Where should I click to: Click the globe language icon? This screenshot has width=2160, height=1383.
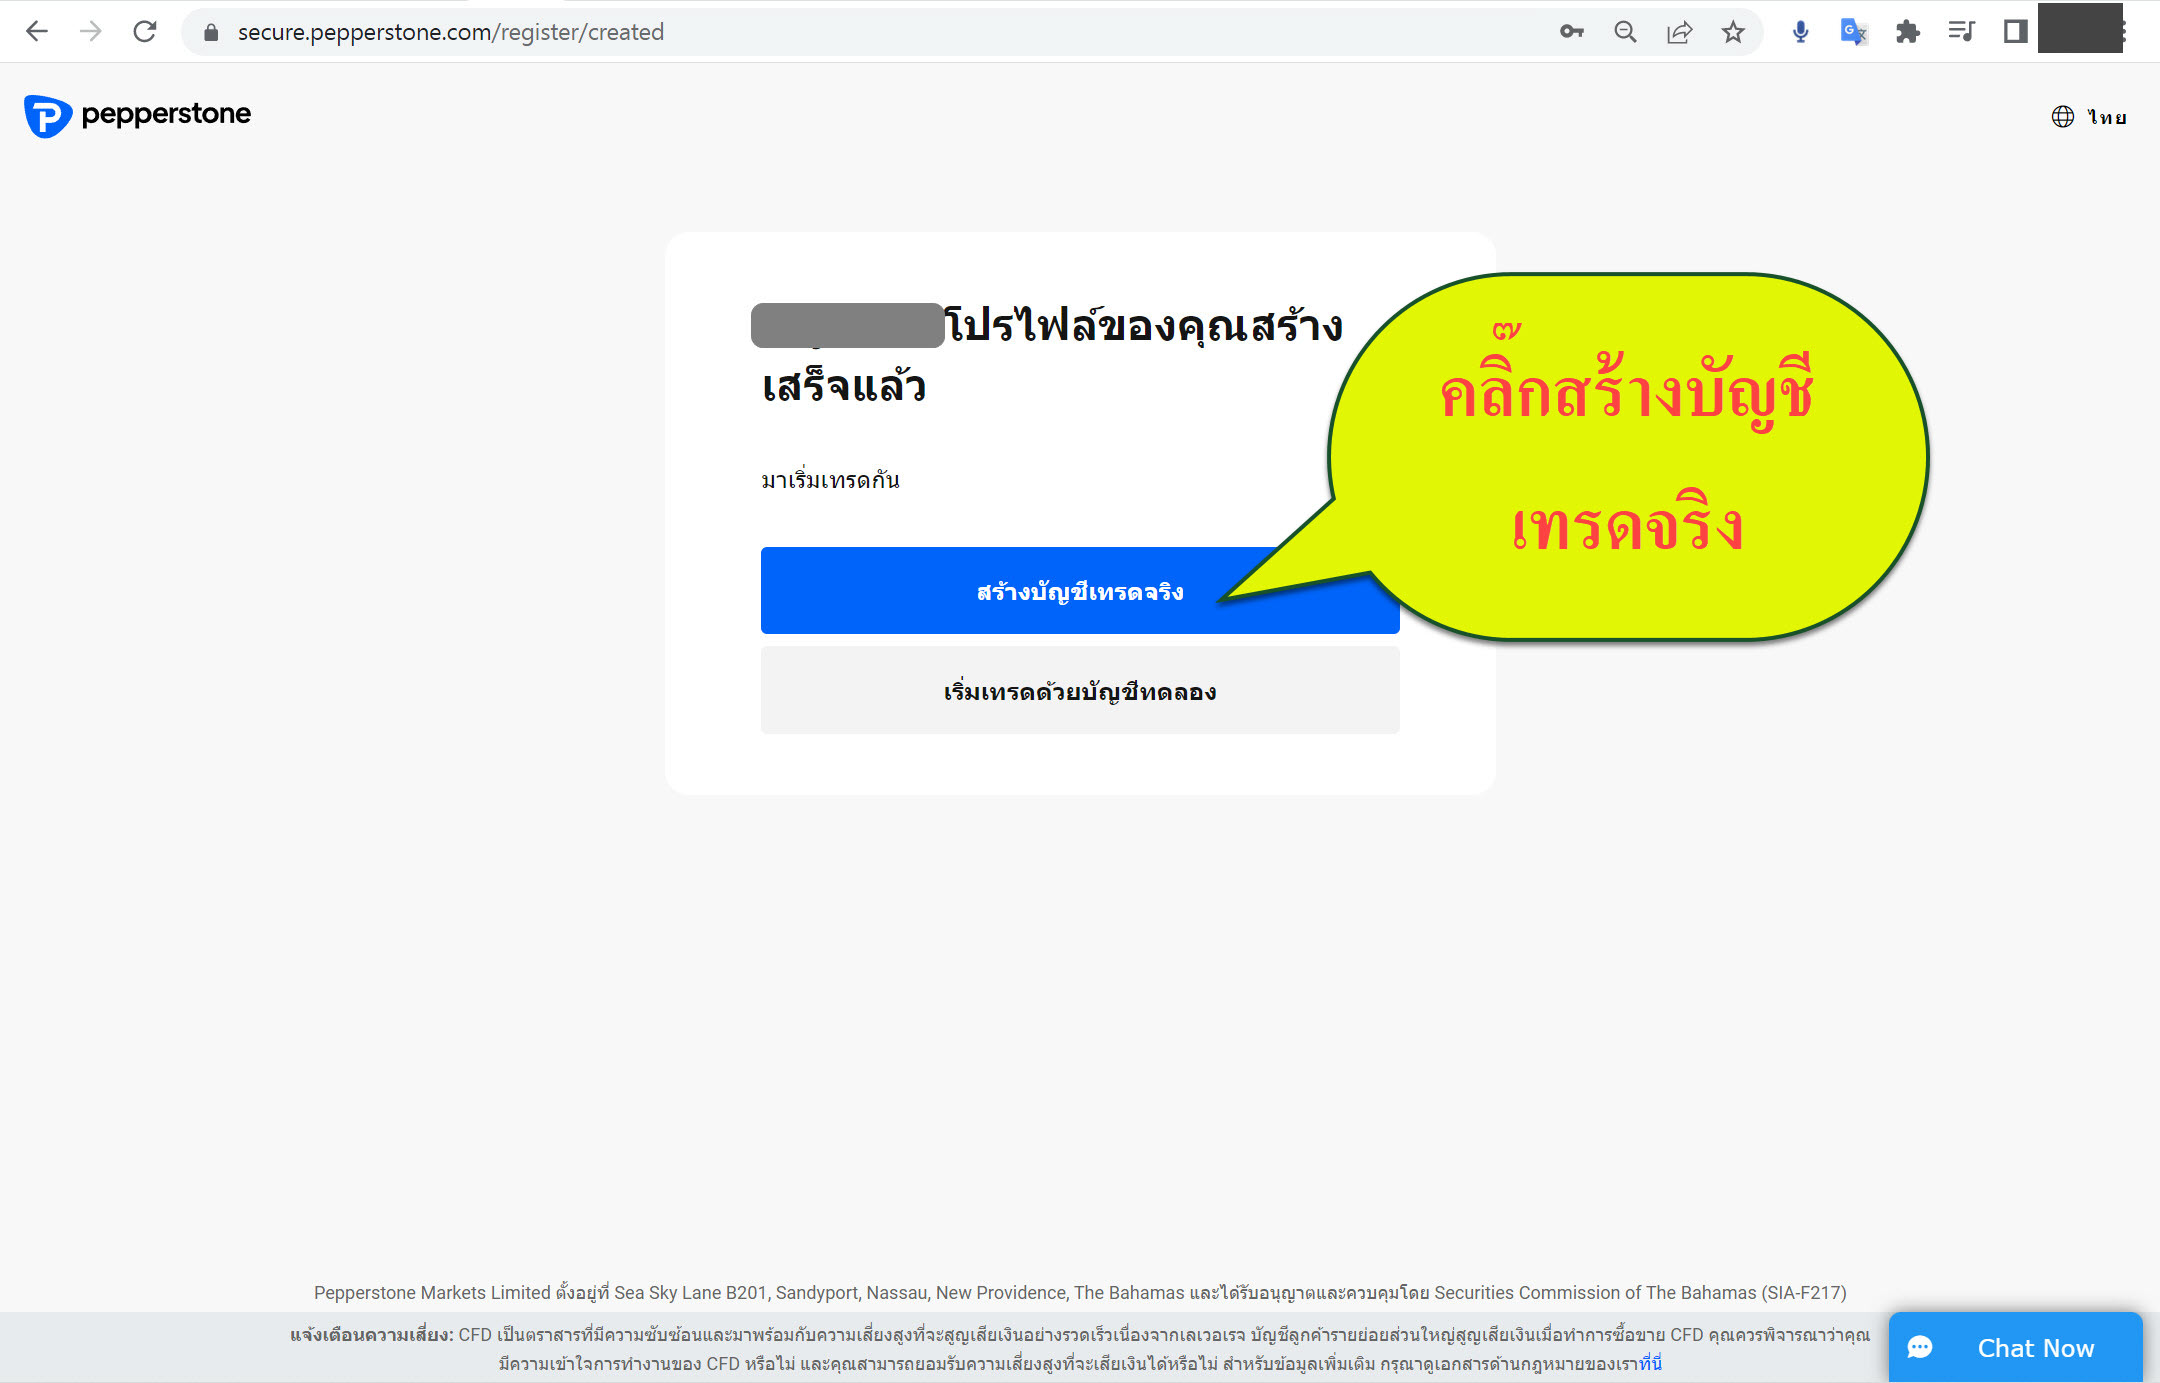click(2062, 117)
